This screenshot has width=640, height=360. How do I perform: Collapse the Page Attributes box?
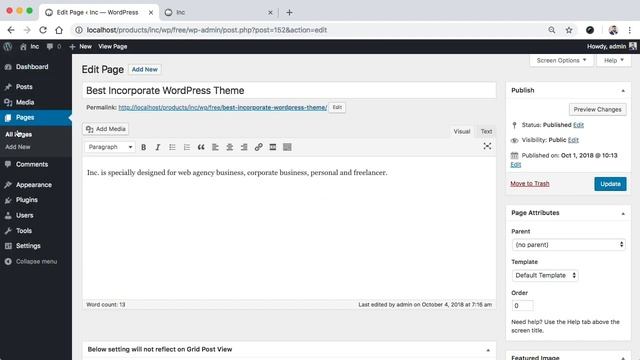click(623, 213)
